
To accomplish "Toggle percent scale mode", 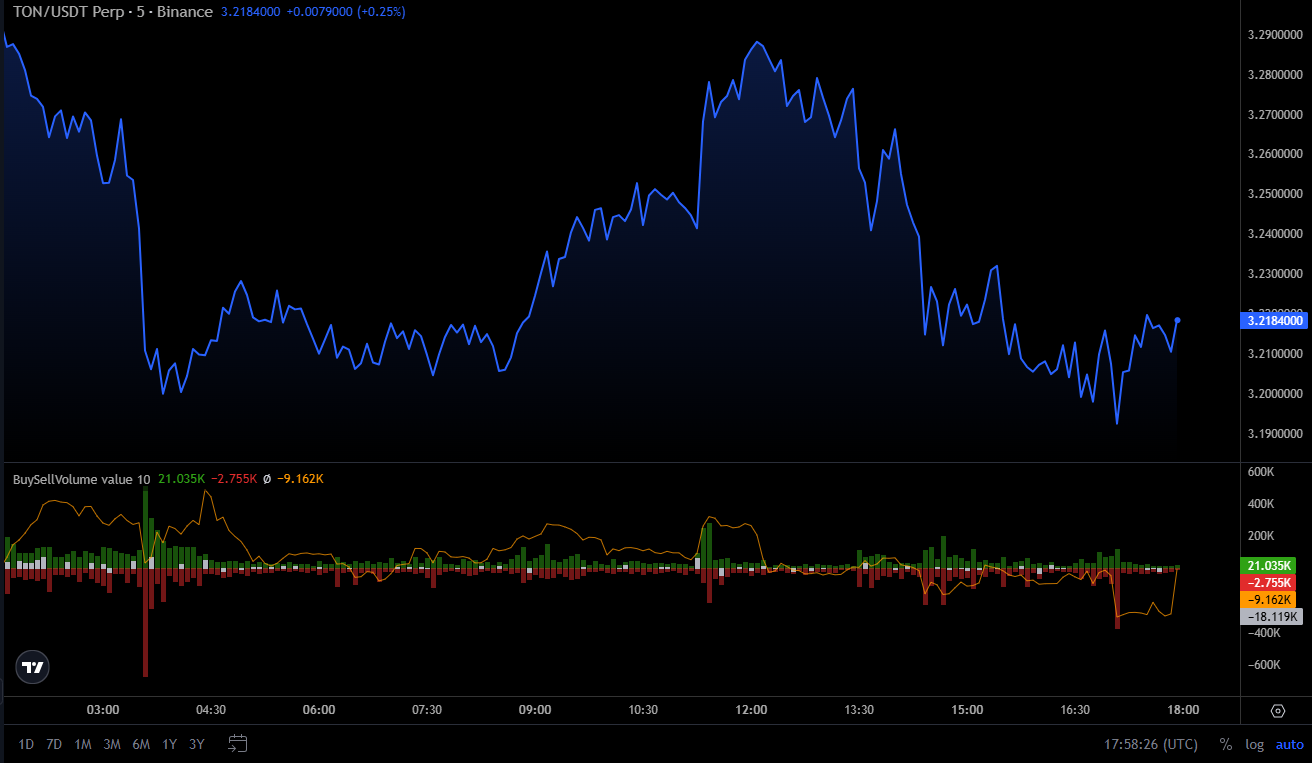I will (x=1226, y=744).
